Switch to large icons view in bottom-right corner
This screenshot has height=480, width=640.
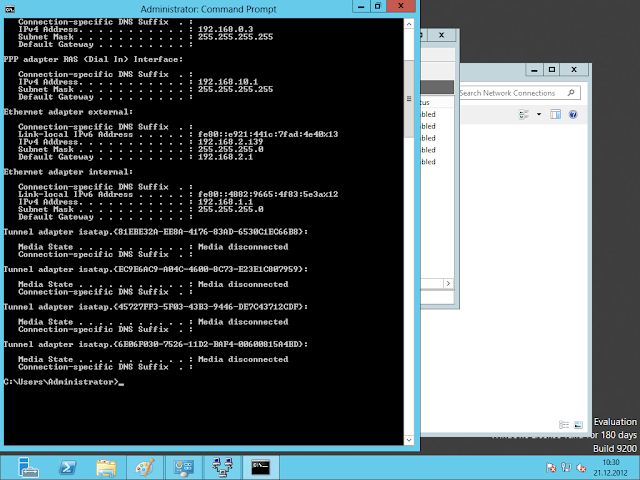[x=577, y=423]
